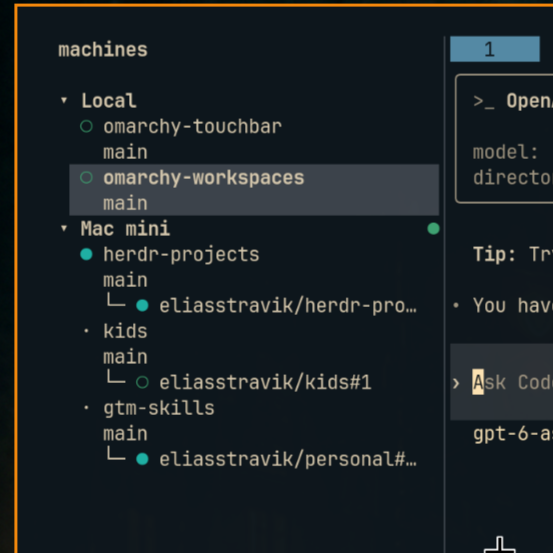Click the >_ terminal icon in the header

pyautogui.click(x=484, y=102)
